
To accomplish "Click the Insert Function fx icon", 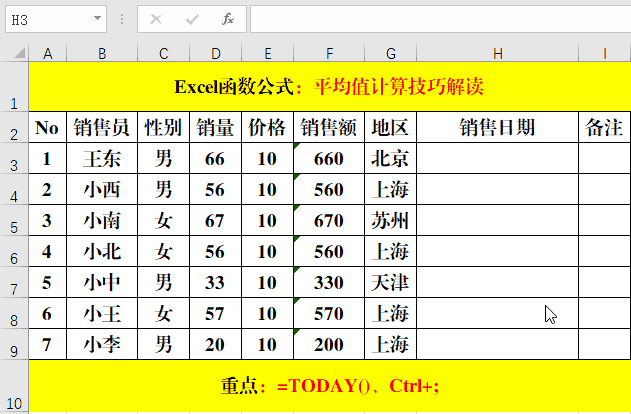I will coord(228,19).
